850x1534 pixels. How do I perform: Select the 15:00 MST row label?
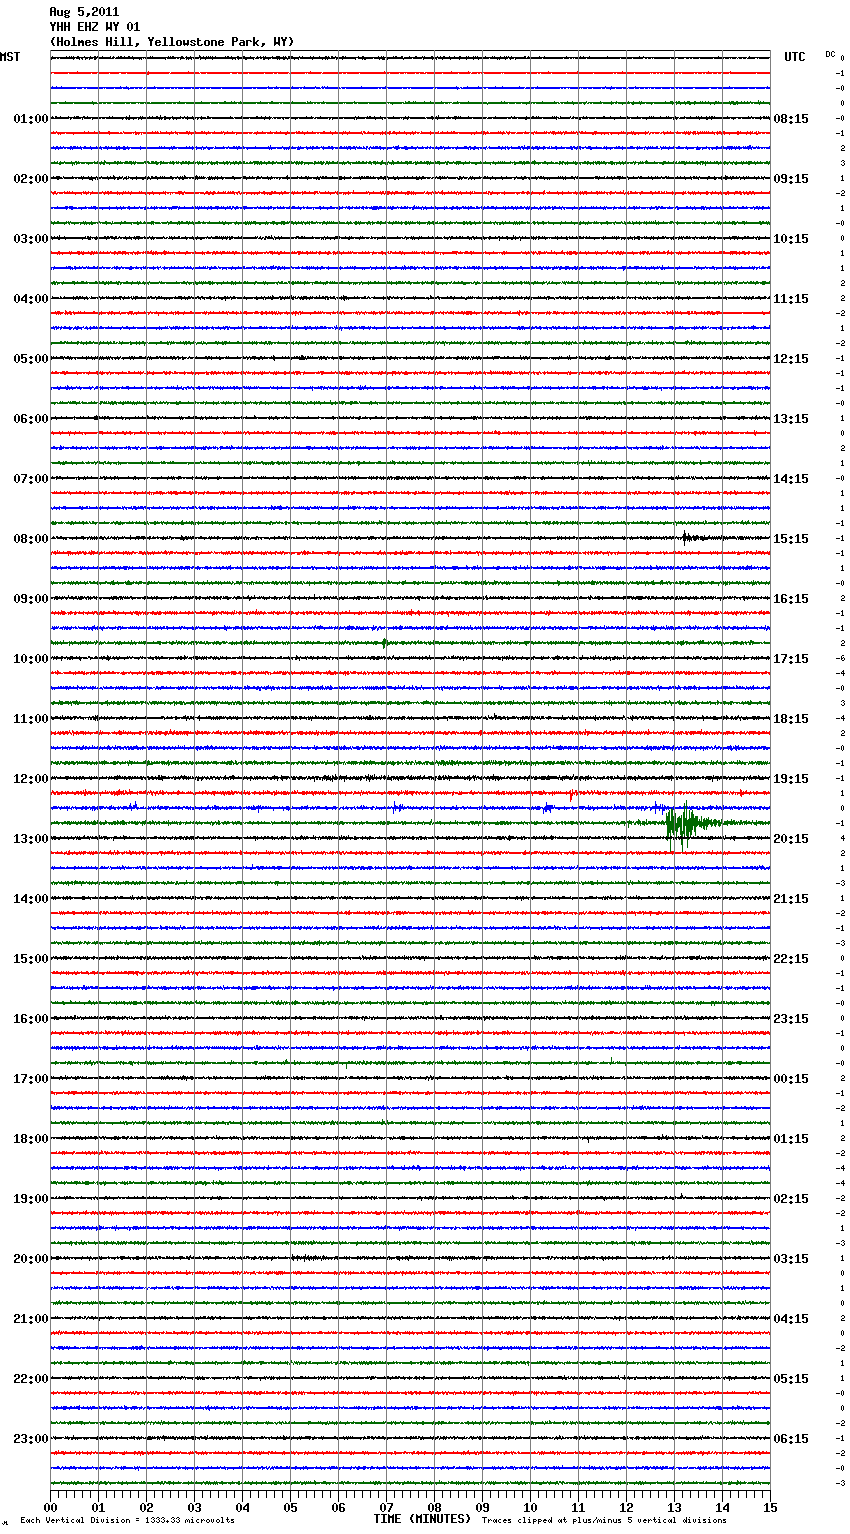coord(31,959)
